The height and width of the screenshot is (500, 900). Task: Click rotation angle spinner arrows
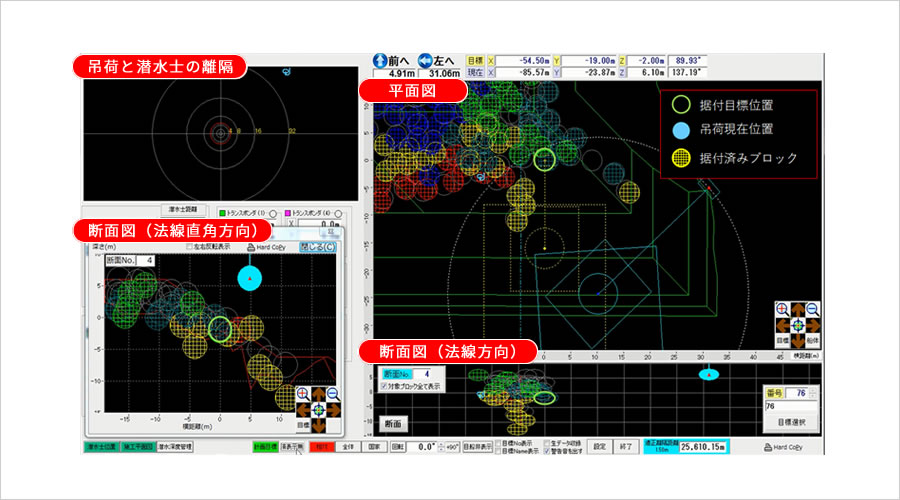click(441, 447)
